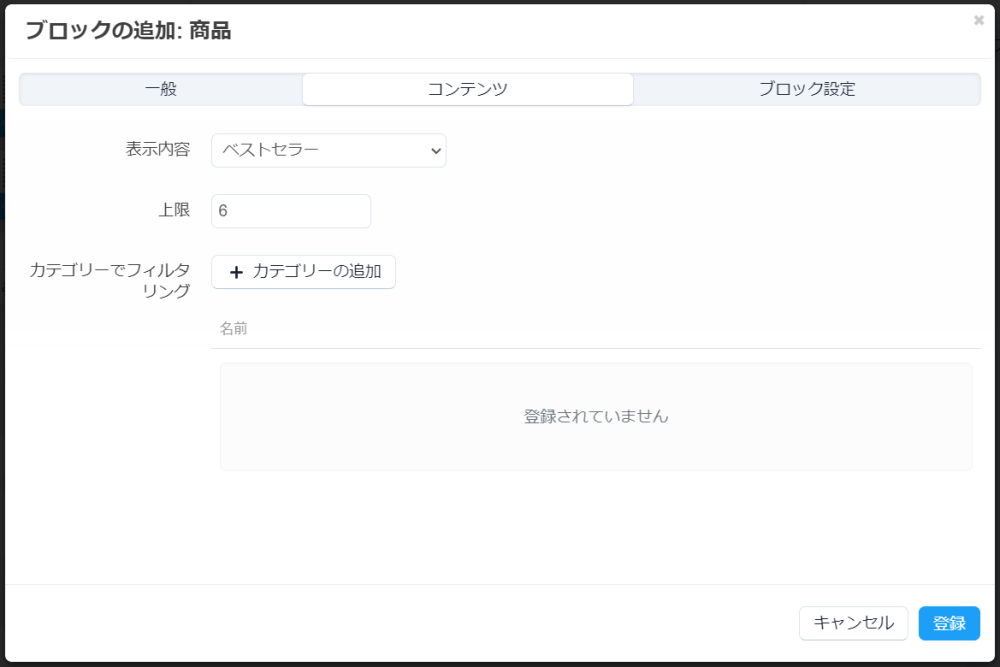Switch to the 一般 tab
The image size is (1000, 667).
tap(161, 89)
